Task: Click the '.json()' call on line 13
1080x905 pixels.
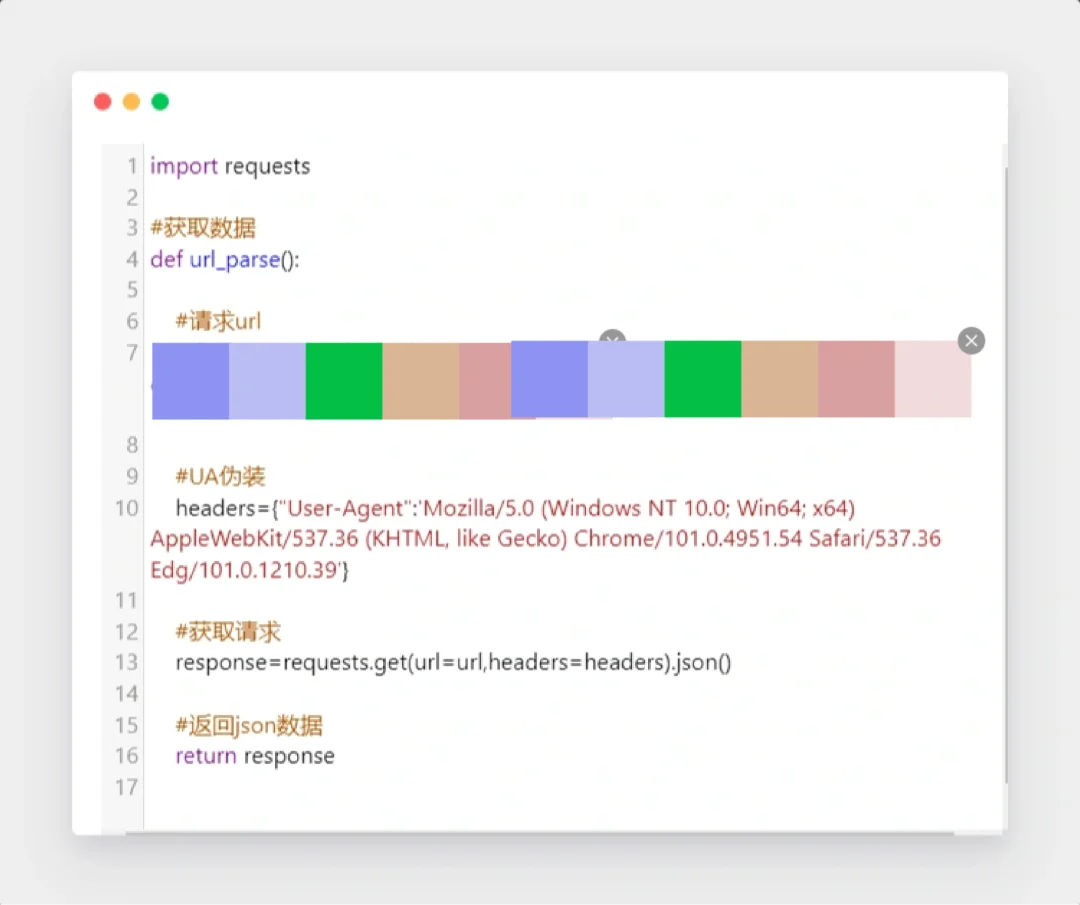Action: [x=702, y=663]
